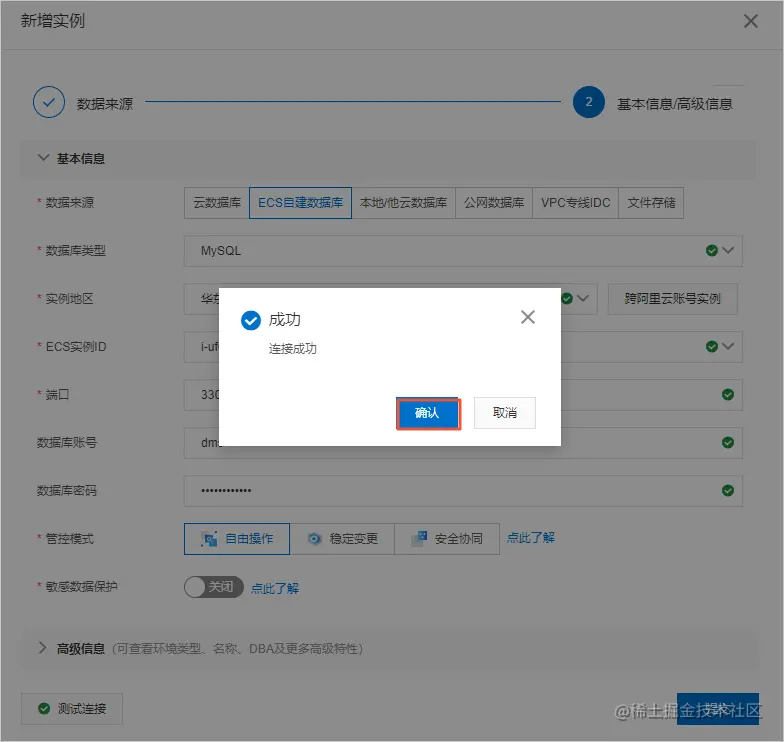
Task: Select 自由操作 control mode
Action: click(237, 539)
